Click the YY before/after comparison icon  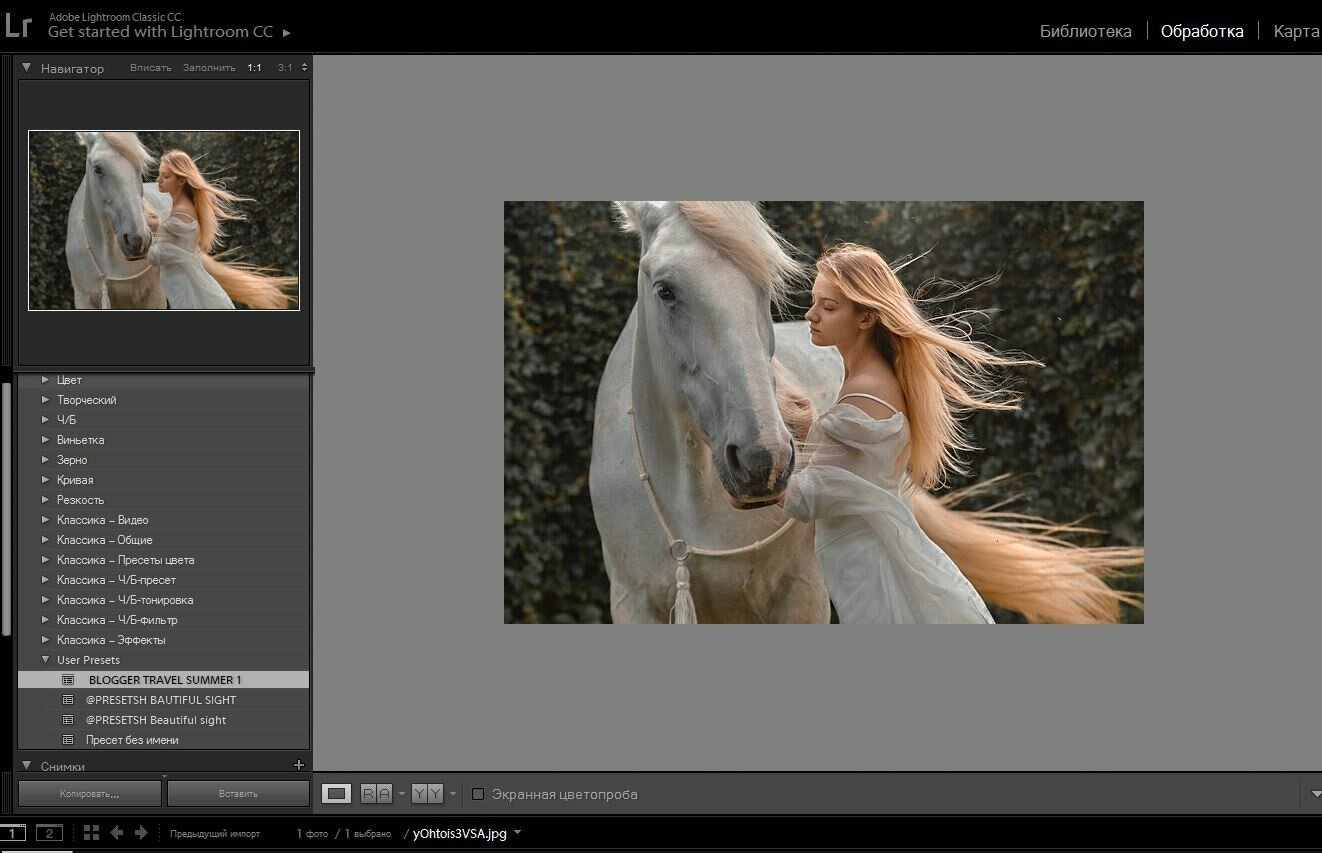[427, 794]
